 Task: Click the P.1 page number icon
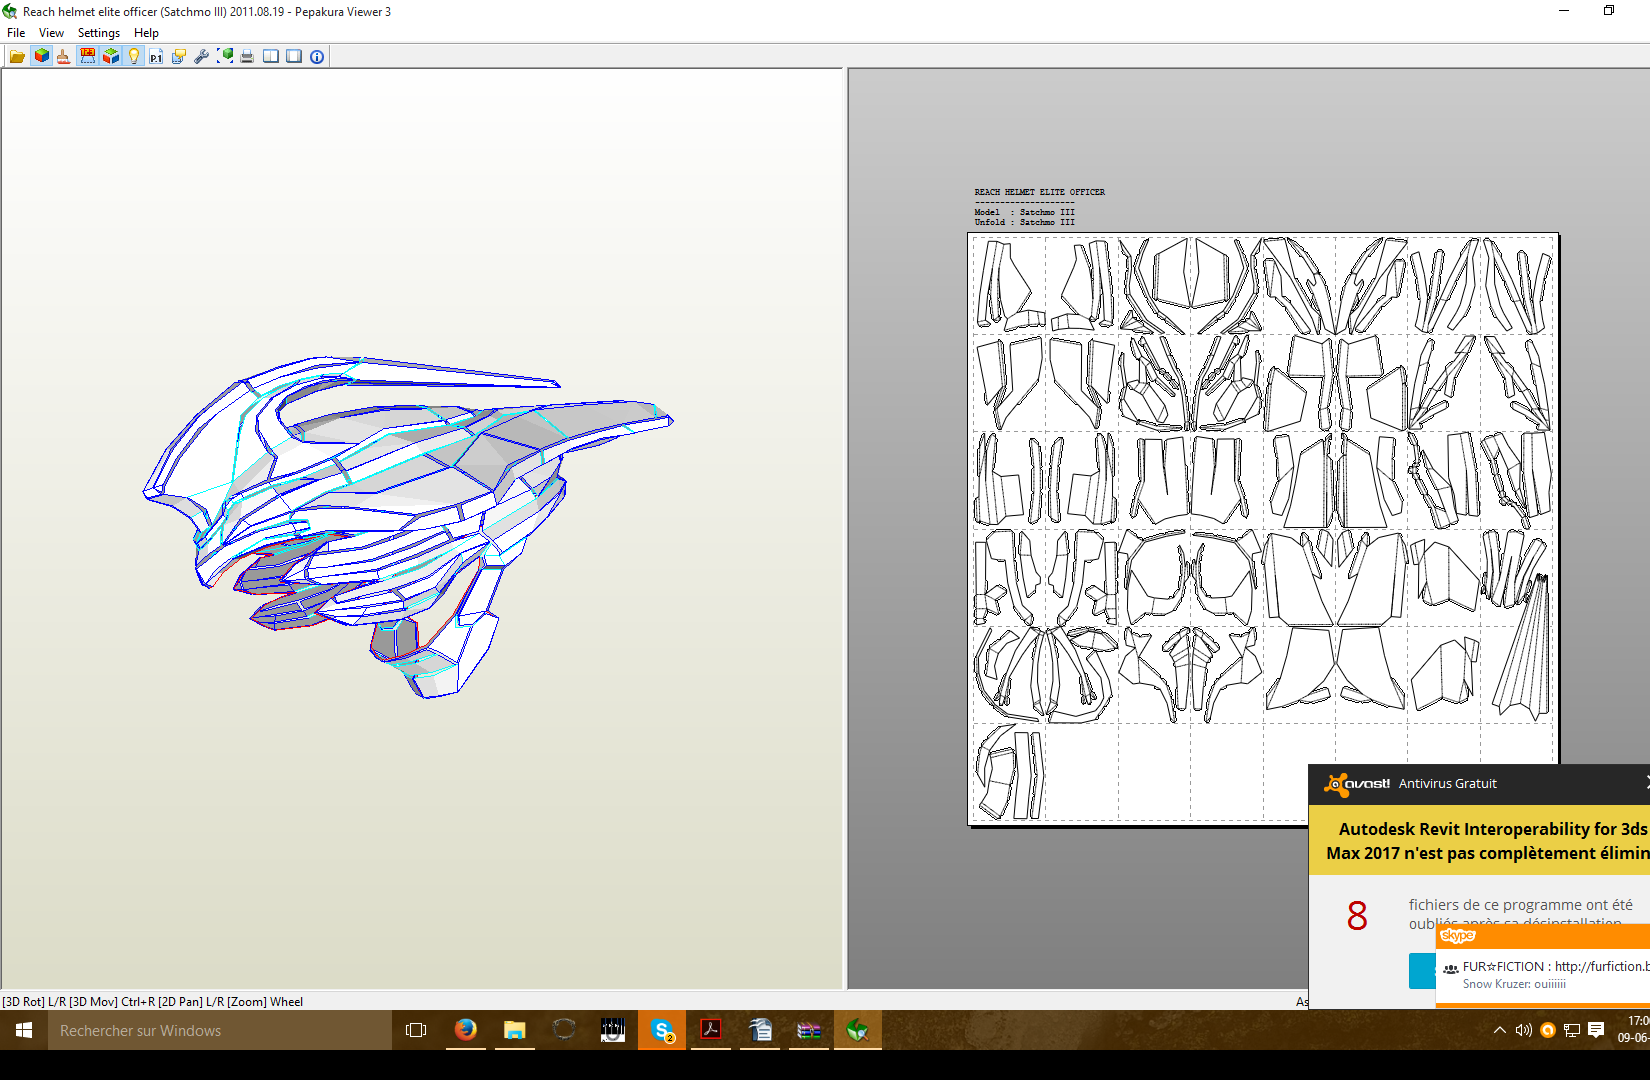coord(156,57)
